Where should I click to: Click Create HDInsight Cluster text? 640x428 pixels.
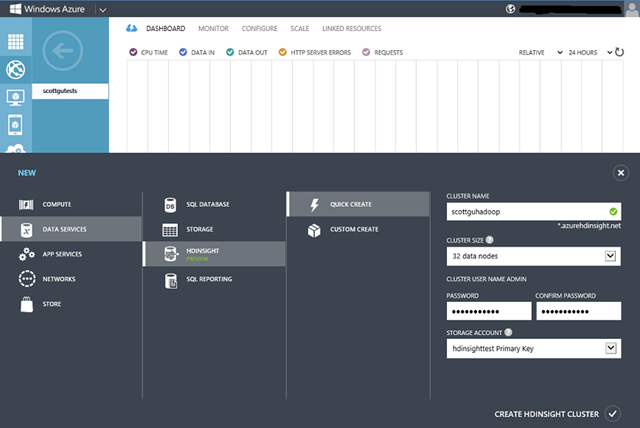coord(547,414)
